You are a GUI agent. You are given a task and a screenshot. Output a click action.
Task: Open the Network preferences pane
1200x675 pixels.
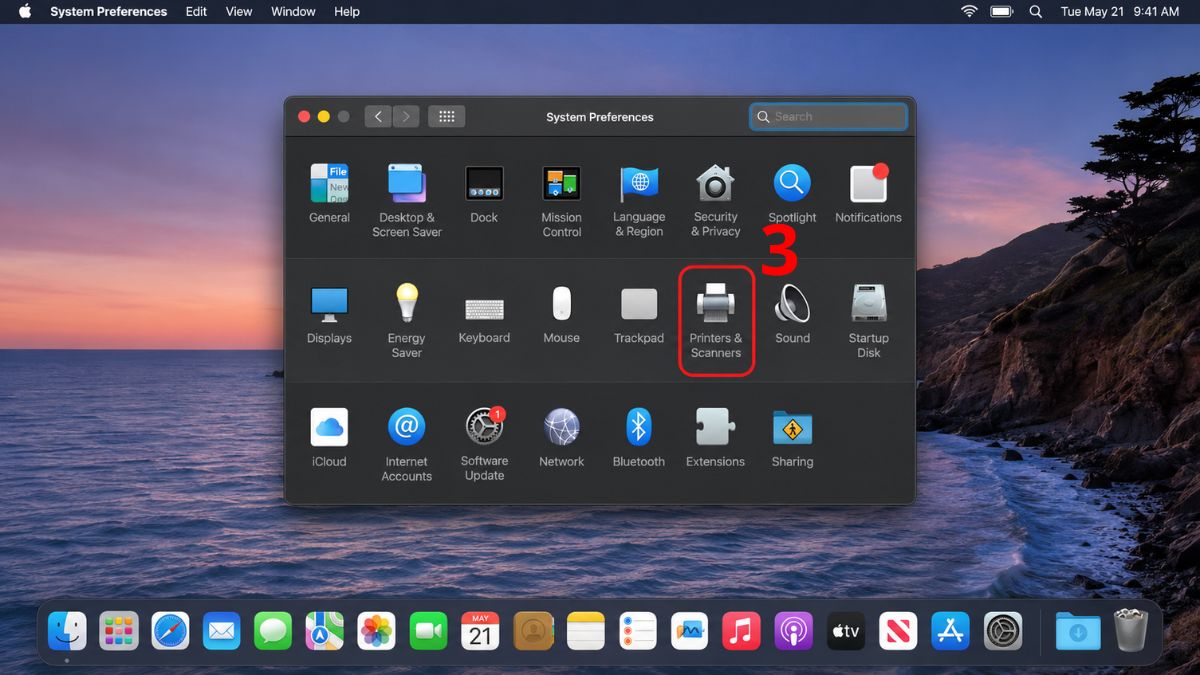click(561, 438)
